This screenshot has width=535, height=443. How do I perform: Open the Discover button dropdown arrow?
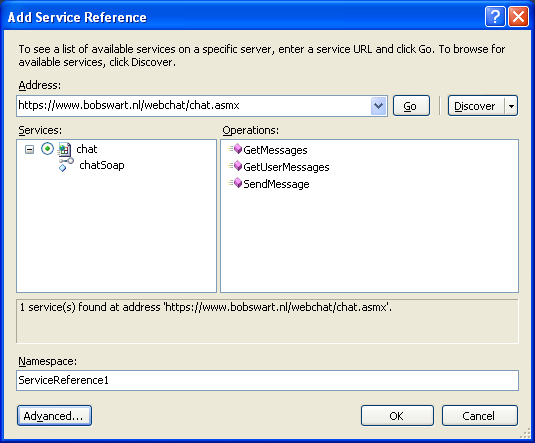tap(511, 106)
